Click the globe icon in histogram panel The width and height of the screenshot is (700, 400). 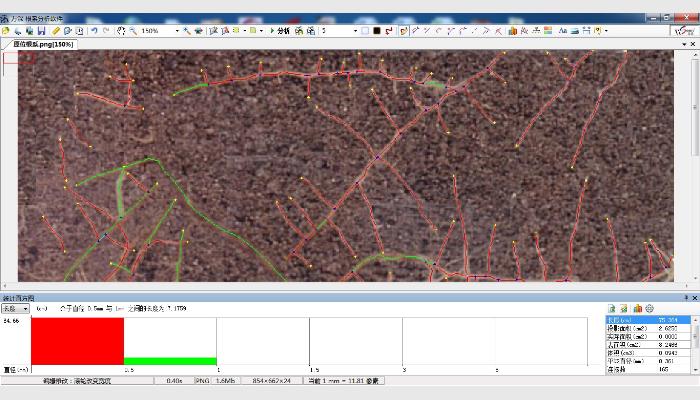(649, 309)
